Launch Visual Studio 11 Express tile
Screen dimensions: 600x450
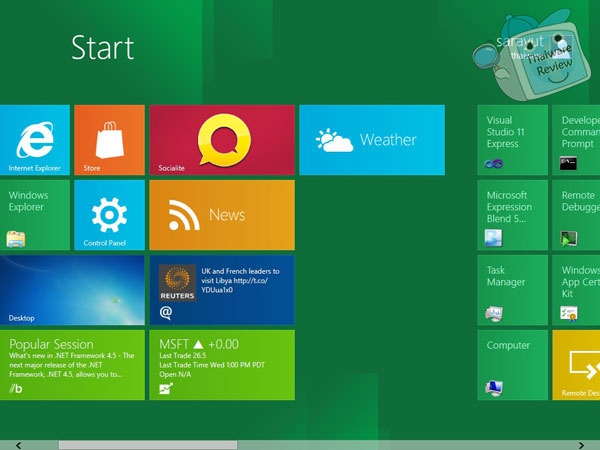[512, 140]
